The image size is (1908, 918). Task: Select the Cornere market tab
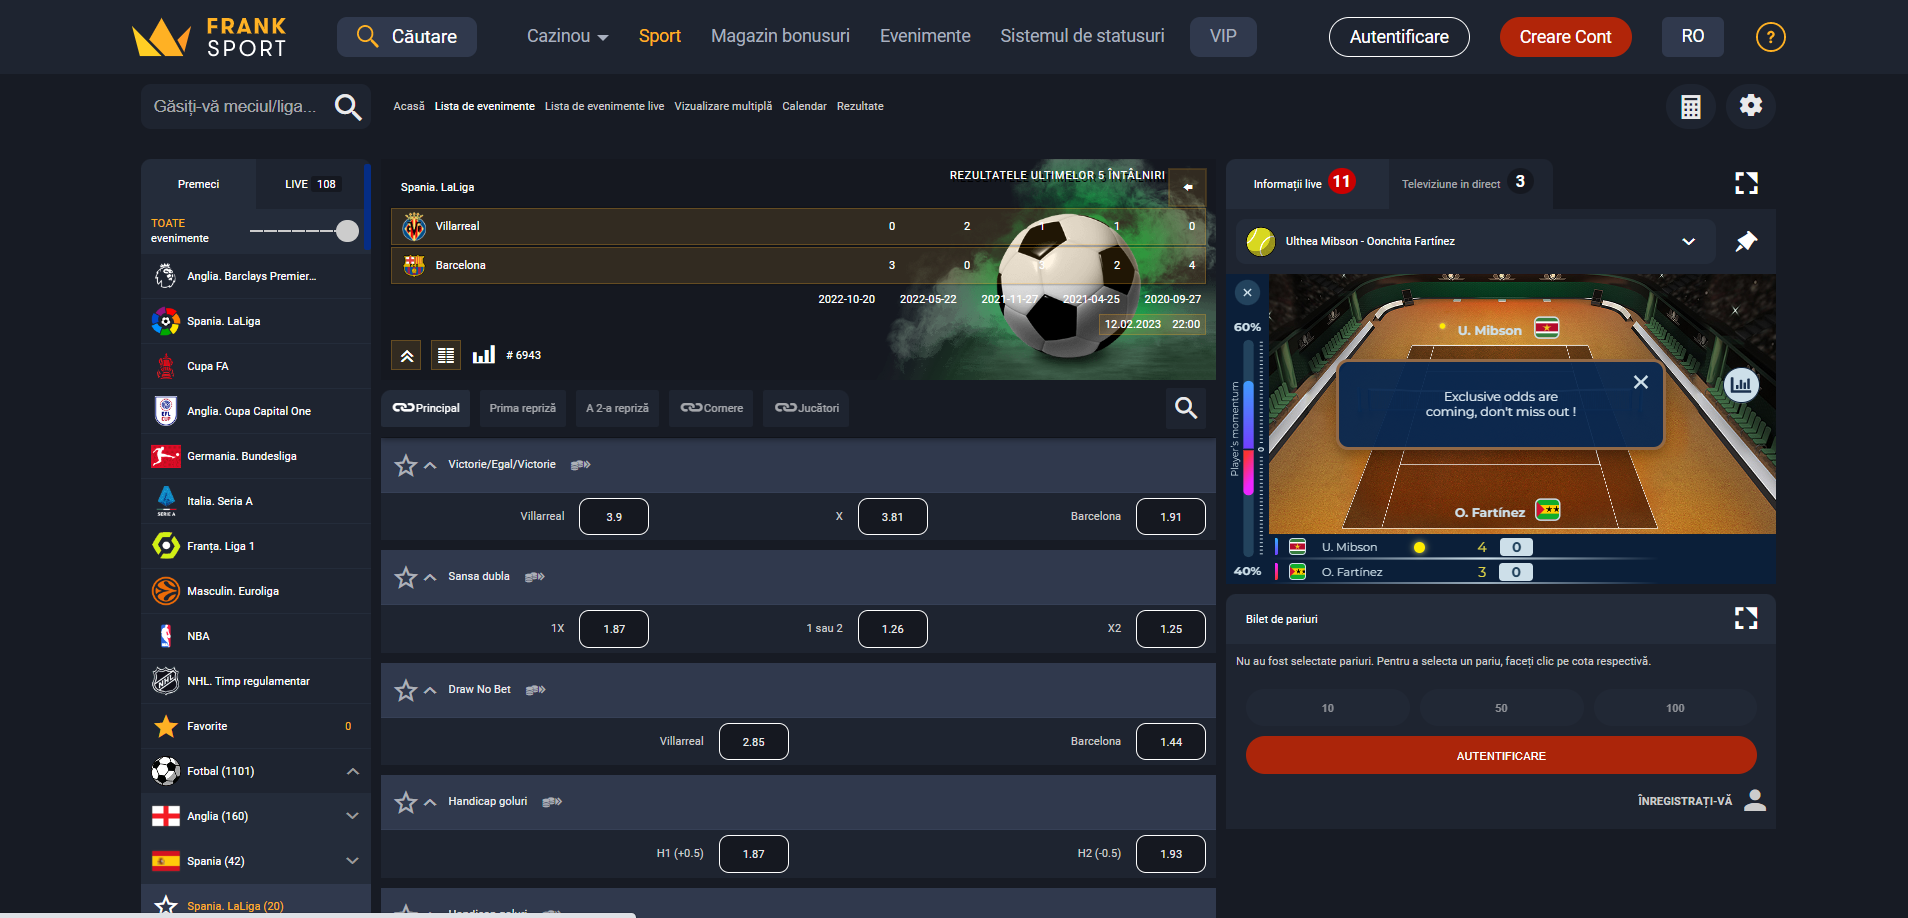711,408
